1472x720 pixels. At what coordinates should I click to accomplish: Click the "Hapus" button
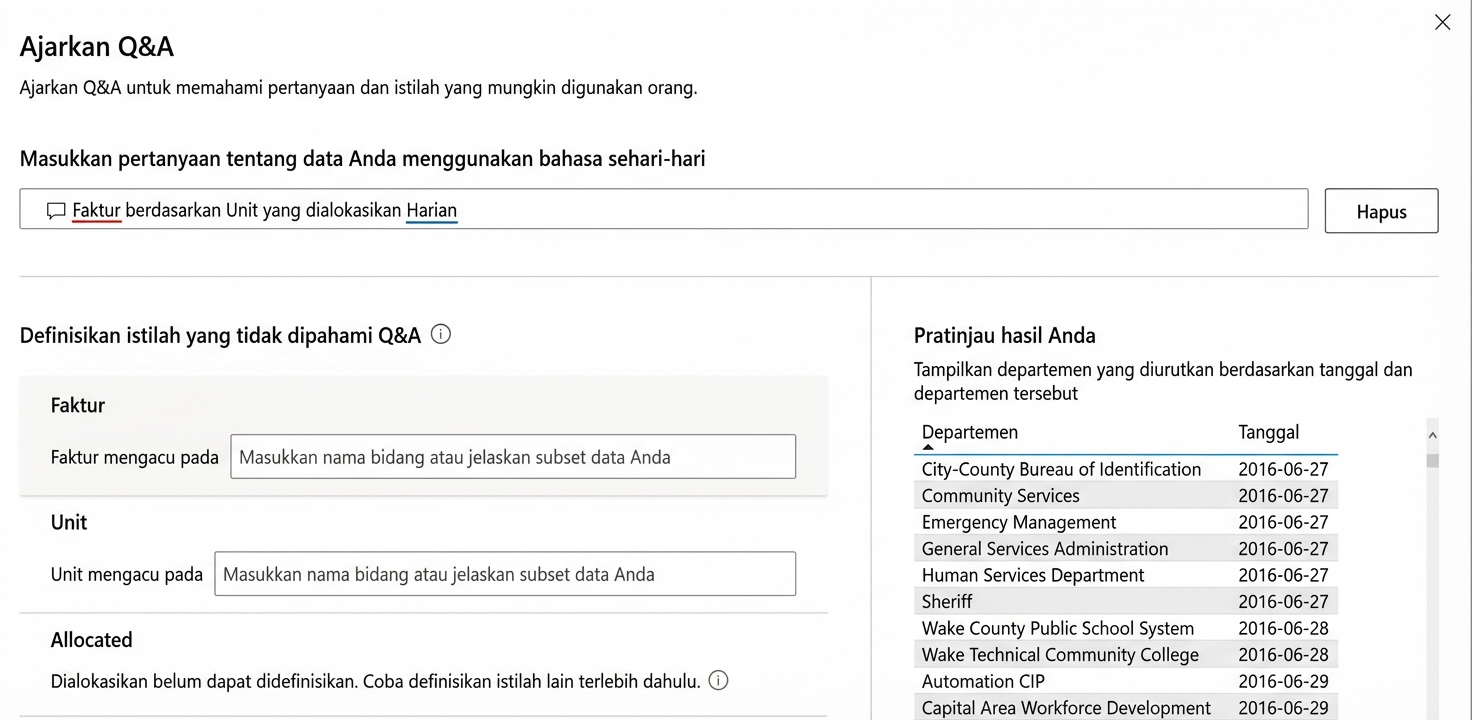(1380, 211)
